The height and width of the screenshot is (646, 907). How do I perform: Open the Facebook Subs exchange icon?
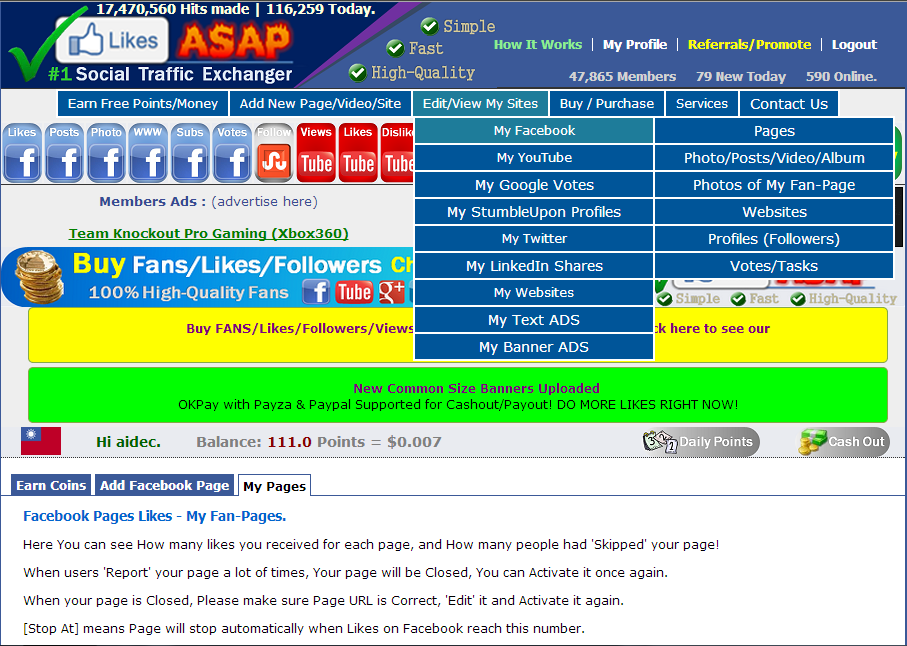(x=190, y=153)
